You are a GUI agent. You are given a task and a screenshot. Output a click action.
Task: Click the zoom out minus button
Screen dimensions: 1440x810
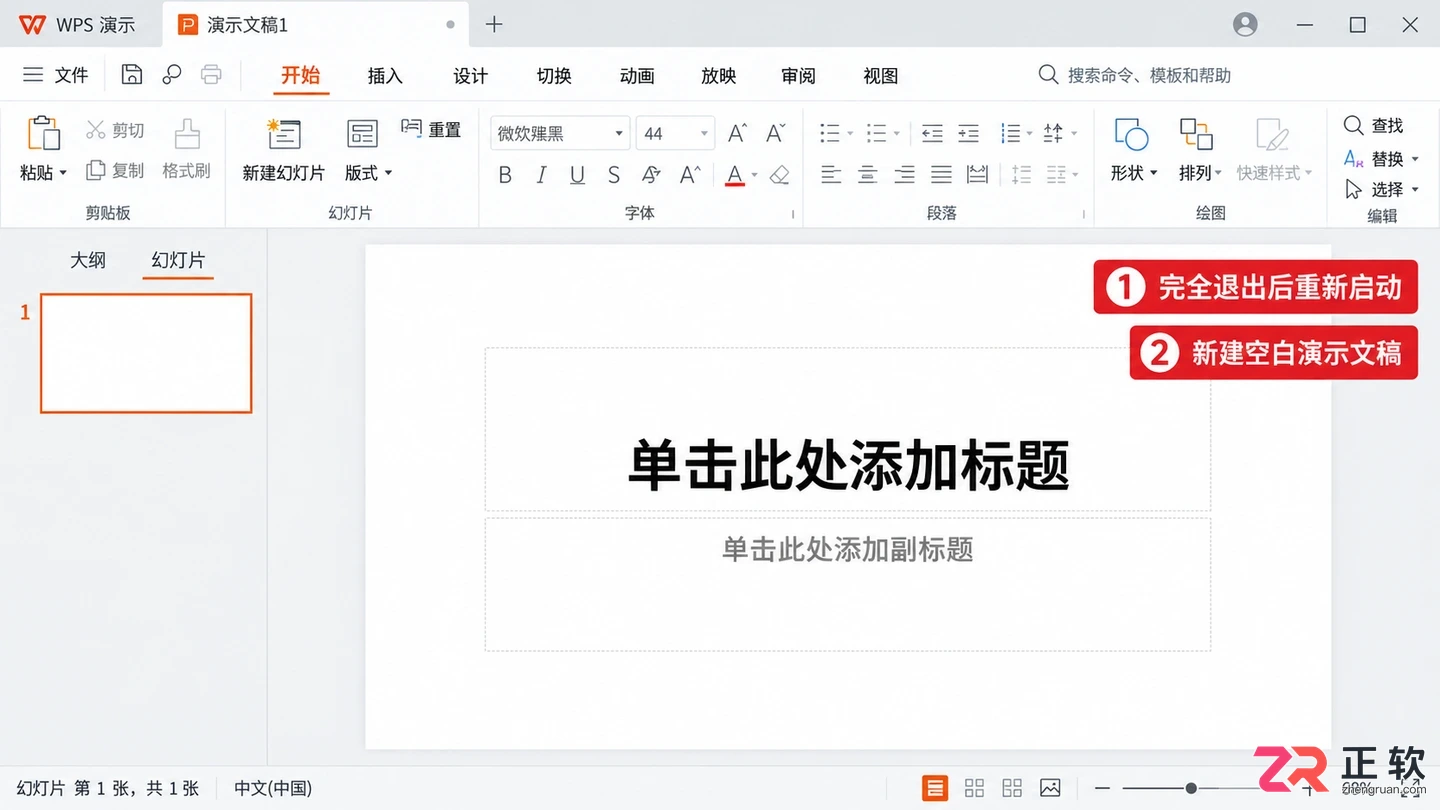click(x=1102, y=788)
